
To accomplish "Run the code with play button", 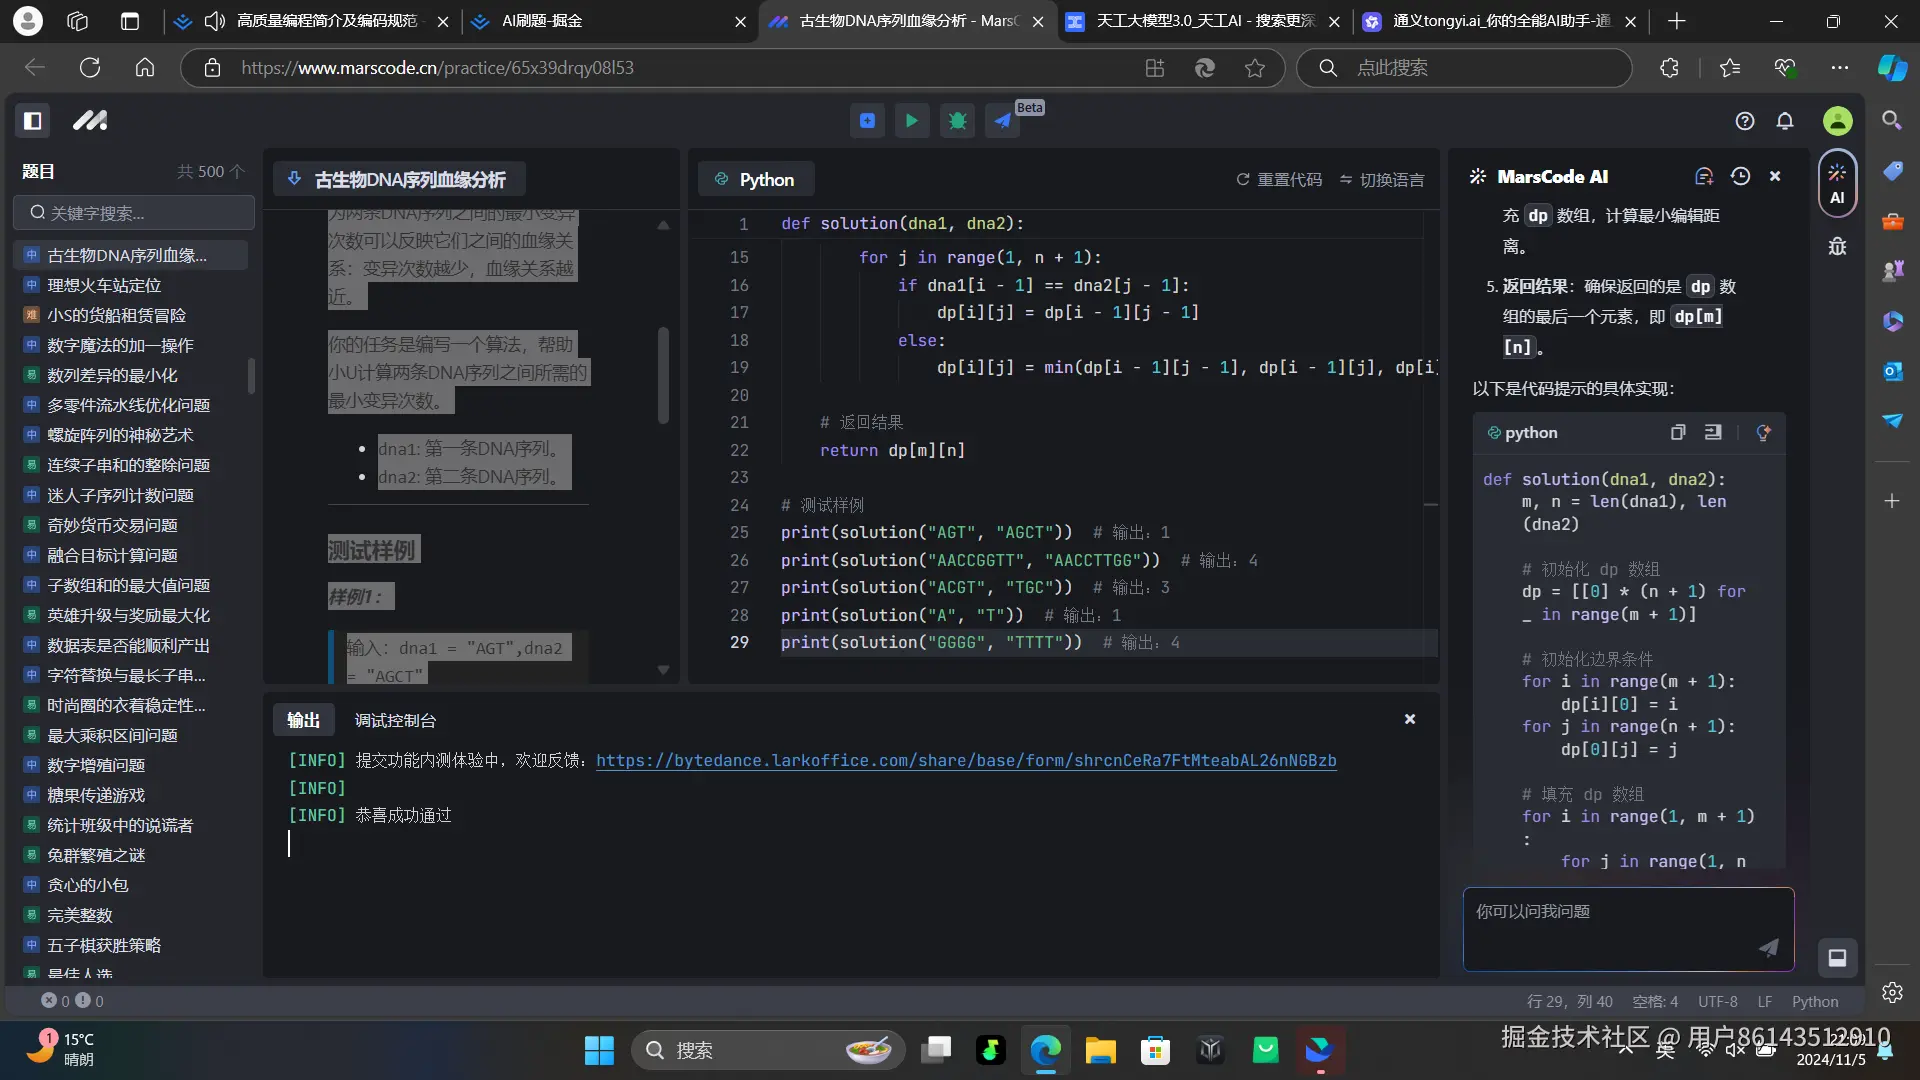I will (x=911, y=121).
